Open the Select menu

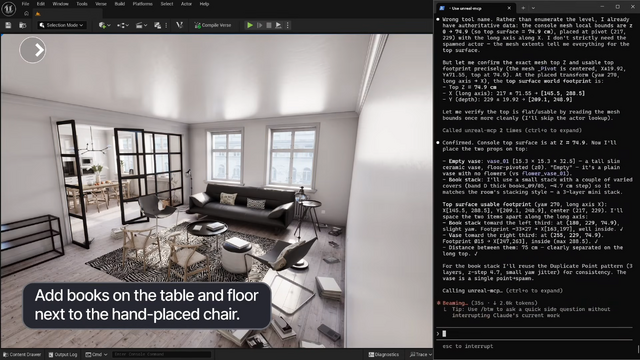point(167,4)
